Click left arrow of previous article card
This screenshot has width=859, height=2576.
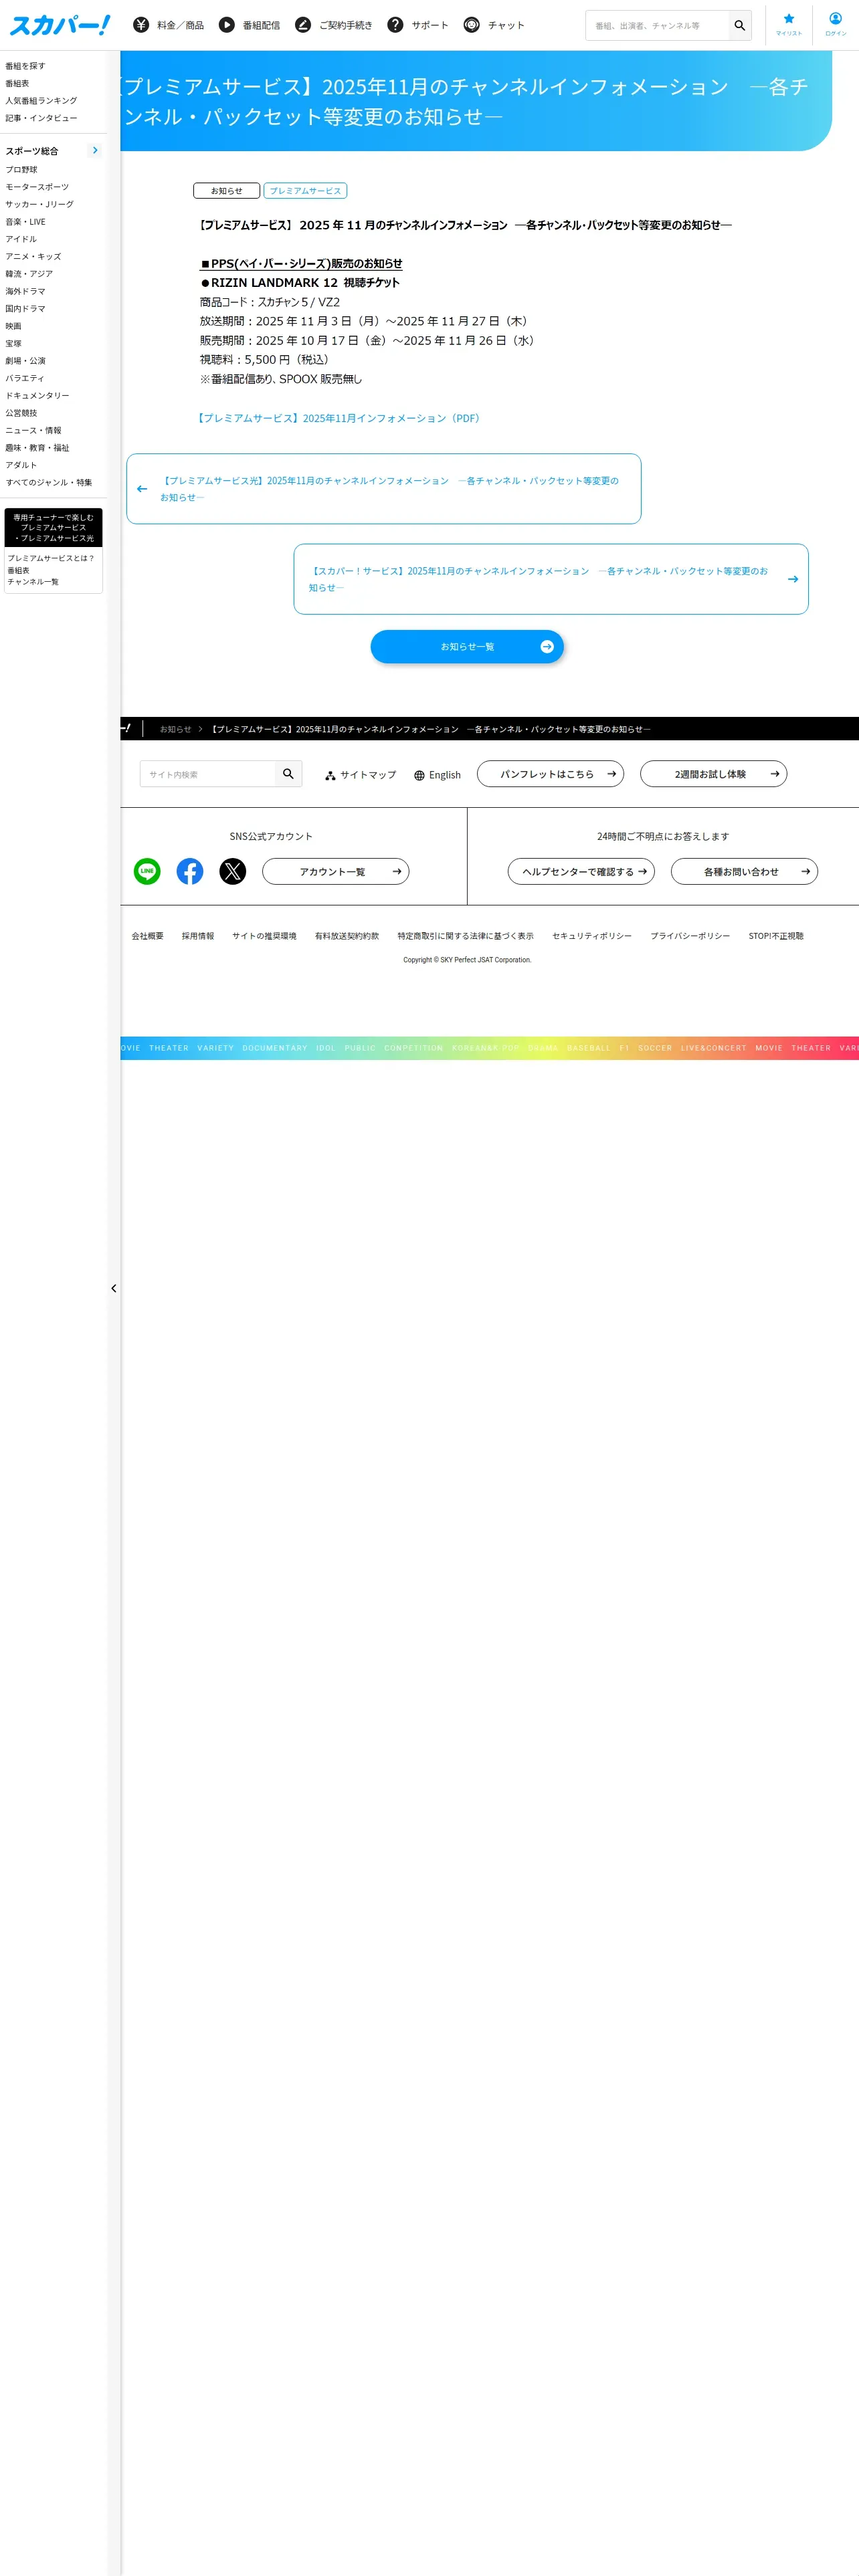(142, 489)
